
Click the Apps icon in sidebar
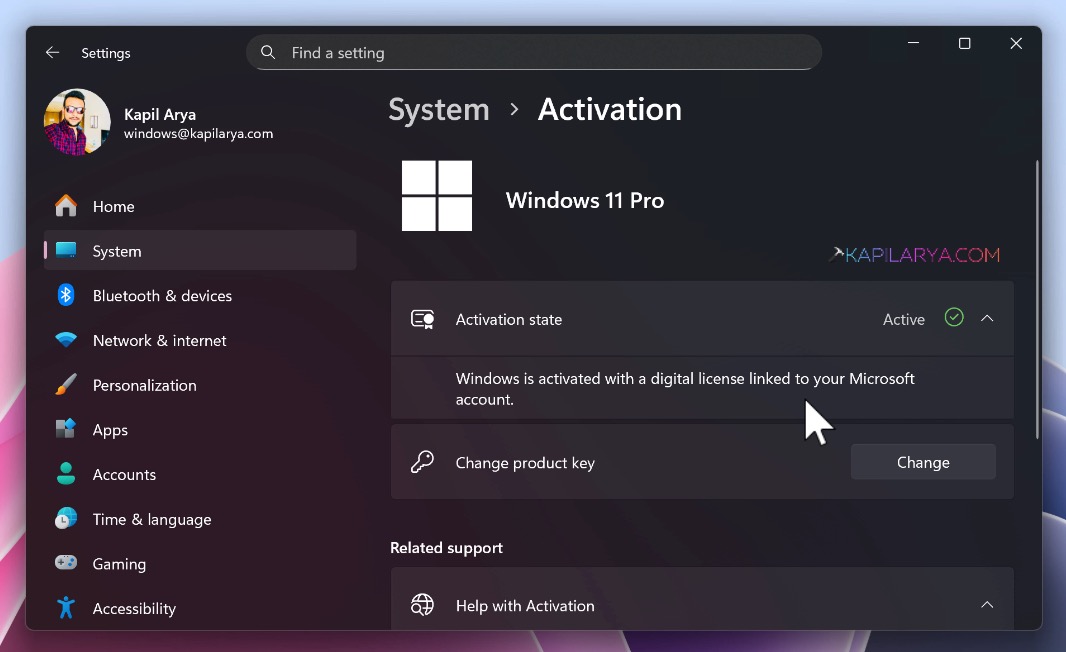tap(66, 429)
